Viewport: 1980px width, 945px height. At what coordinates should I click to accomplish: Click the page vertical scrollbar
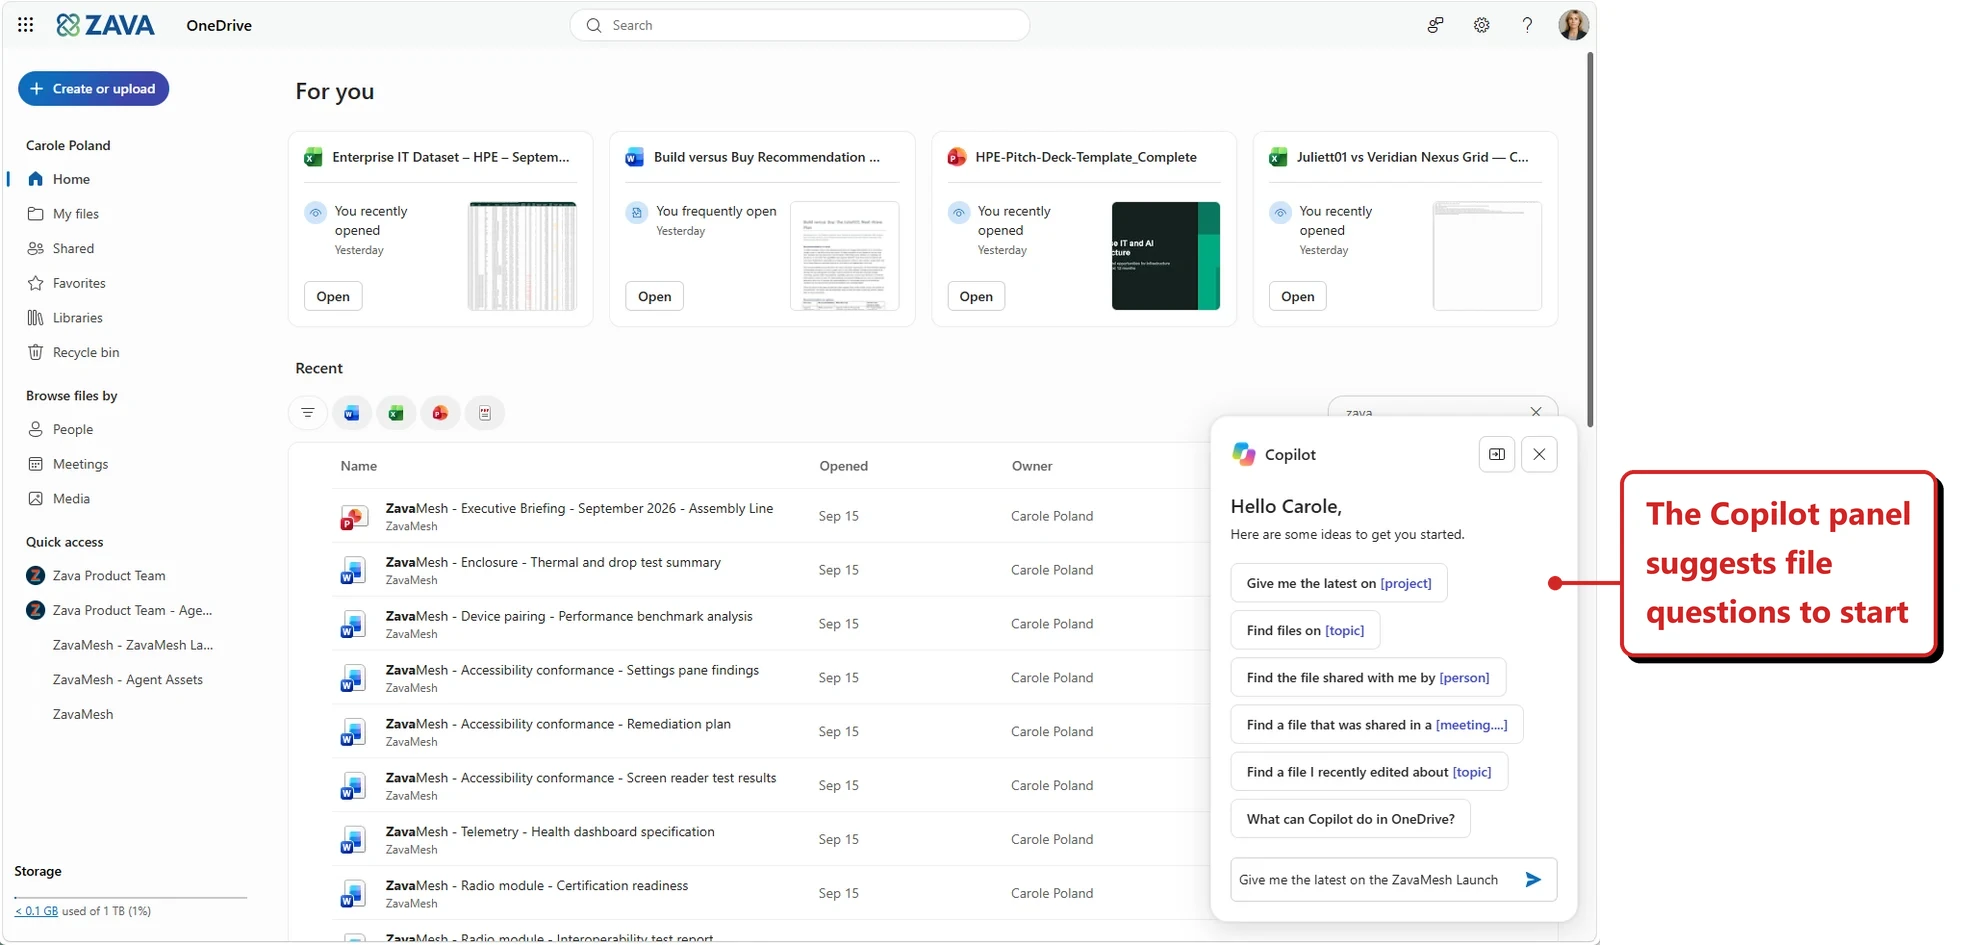click(x=1590, y=240)
